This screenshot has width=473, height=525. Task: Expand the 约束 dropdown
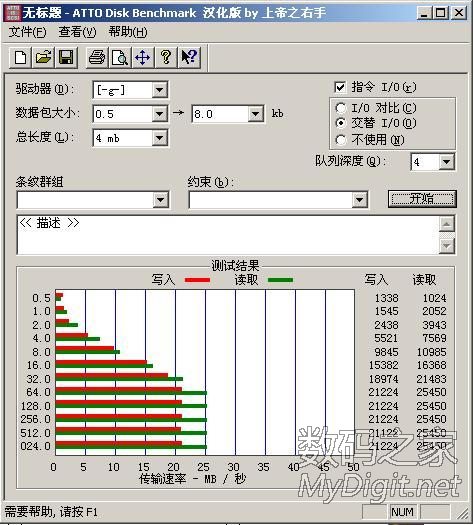[x=360, y=200]
